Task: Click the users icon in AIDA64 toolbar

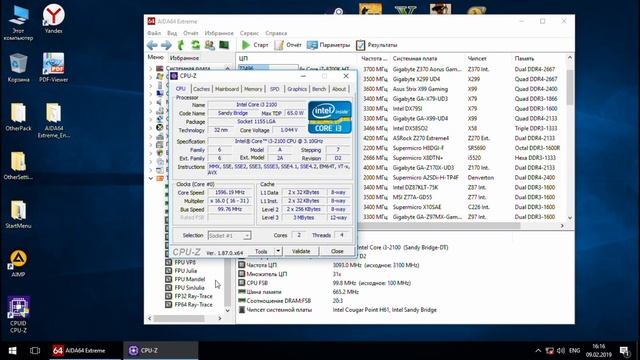Action: point(210,45)
